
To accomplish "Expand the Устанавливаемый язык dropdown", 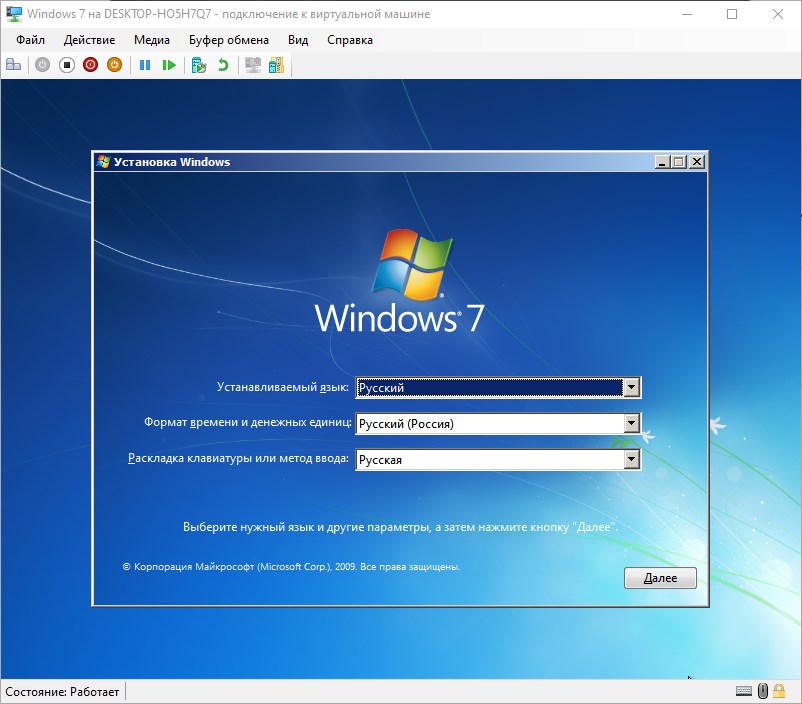I will pos(630,387).
